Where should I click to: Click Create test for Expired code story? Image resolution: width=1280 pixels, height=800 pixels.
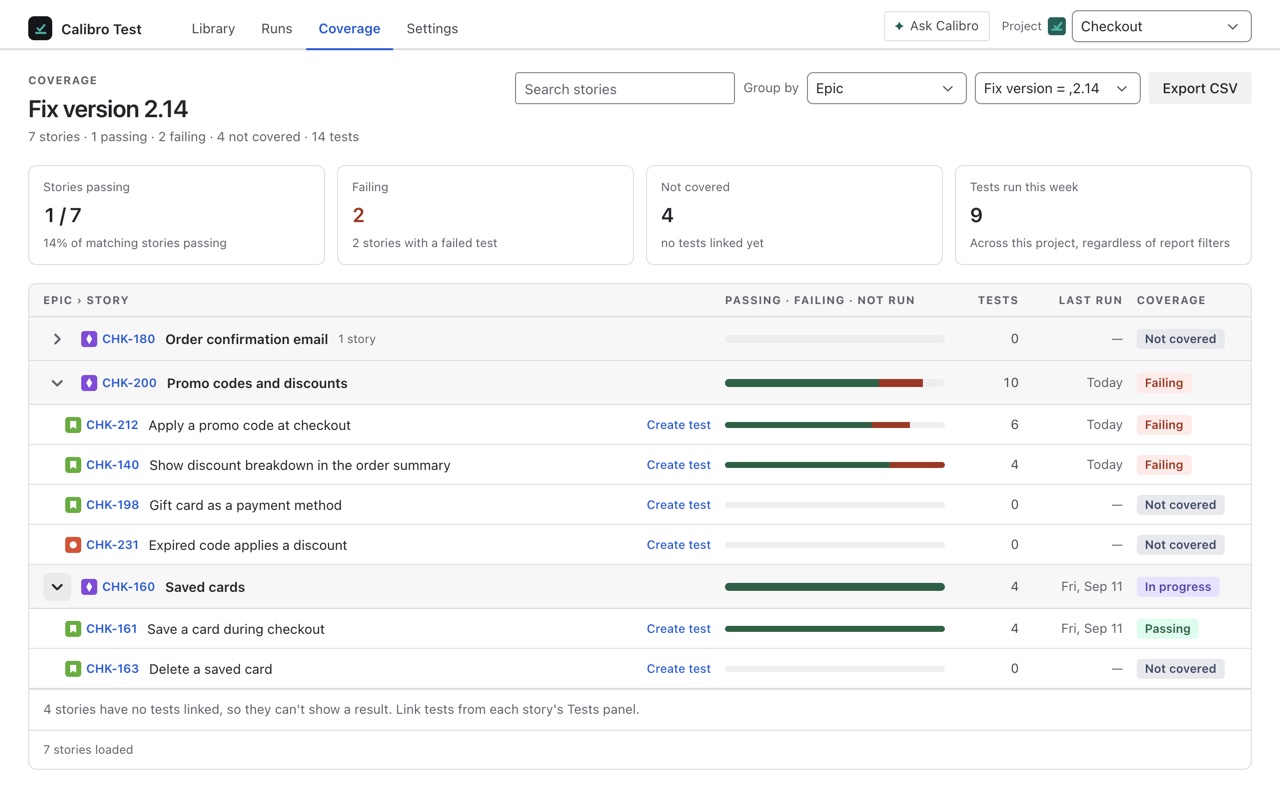[x=678, y=545]
